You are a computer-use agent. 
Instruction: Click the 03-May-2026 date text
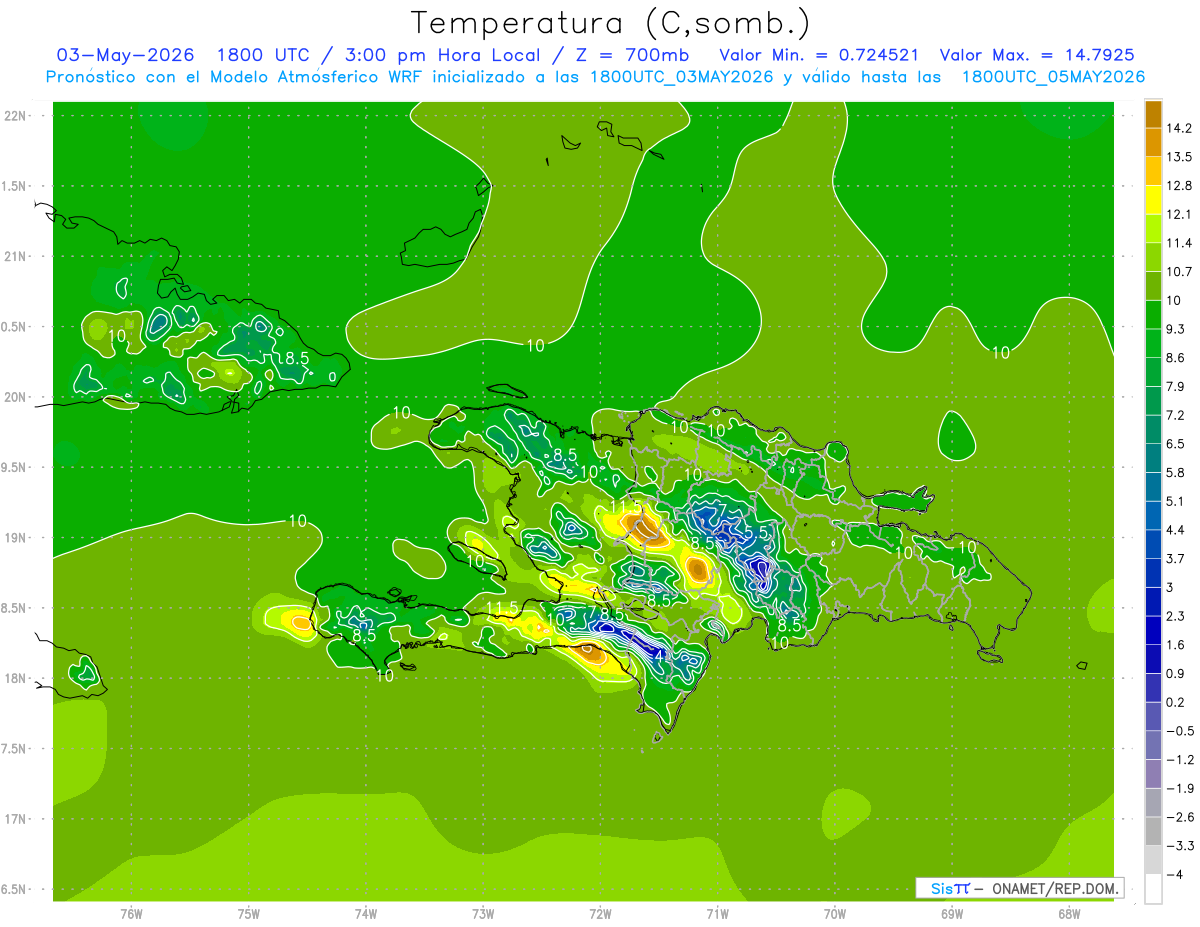click(126, 55)
